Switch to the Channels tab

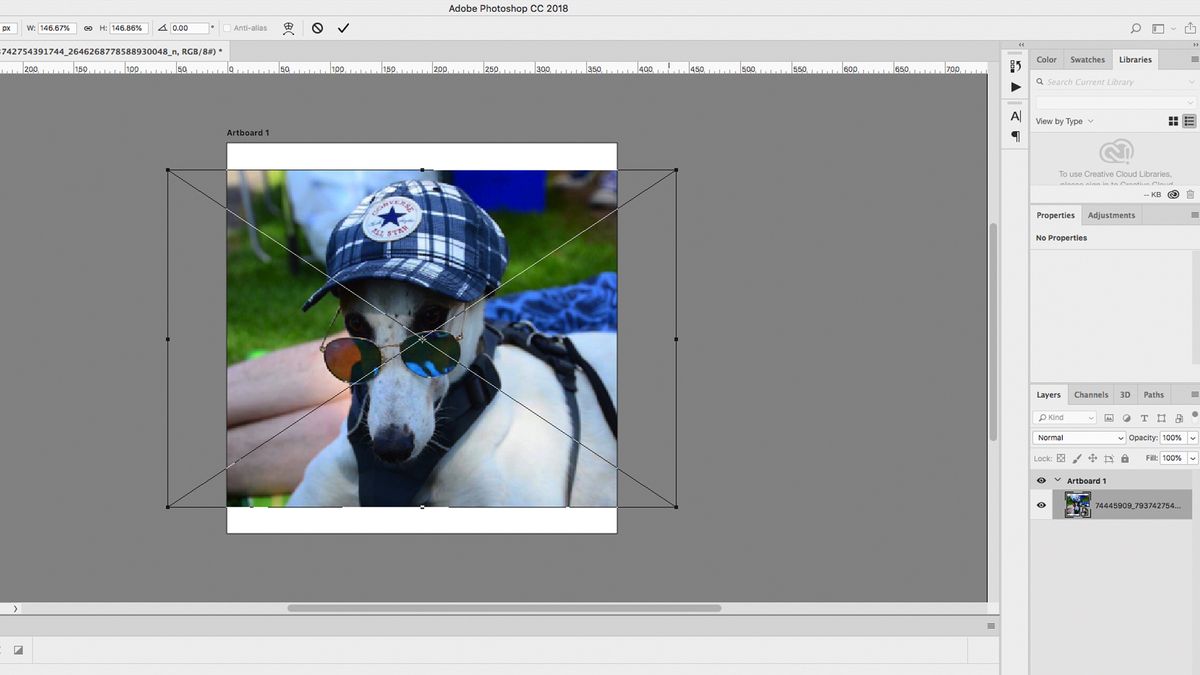(1090, 394)
